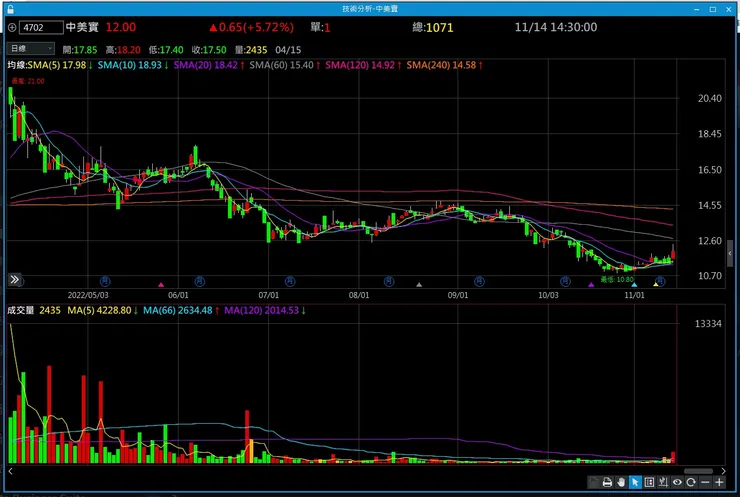This screenshot has height=497, width=740.
Task: Click the 09/01 date axis label
Action: tap(458, 295)
